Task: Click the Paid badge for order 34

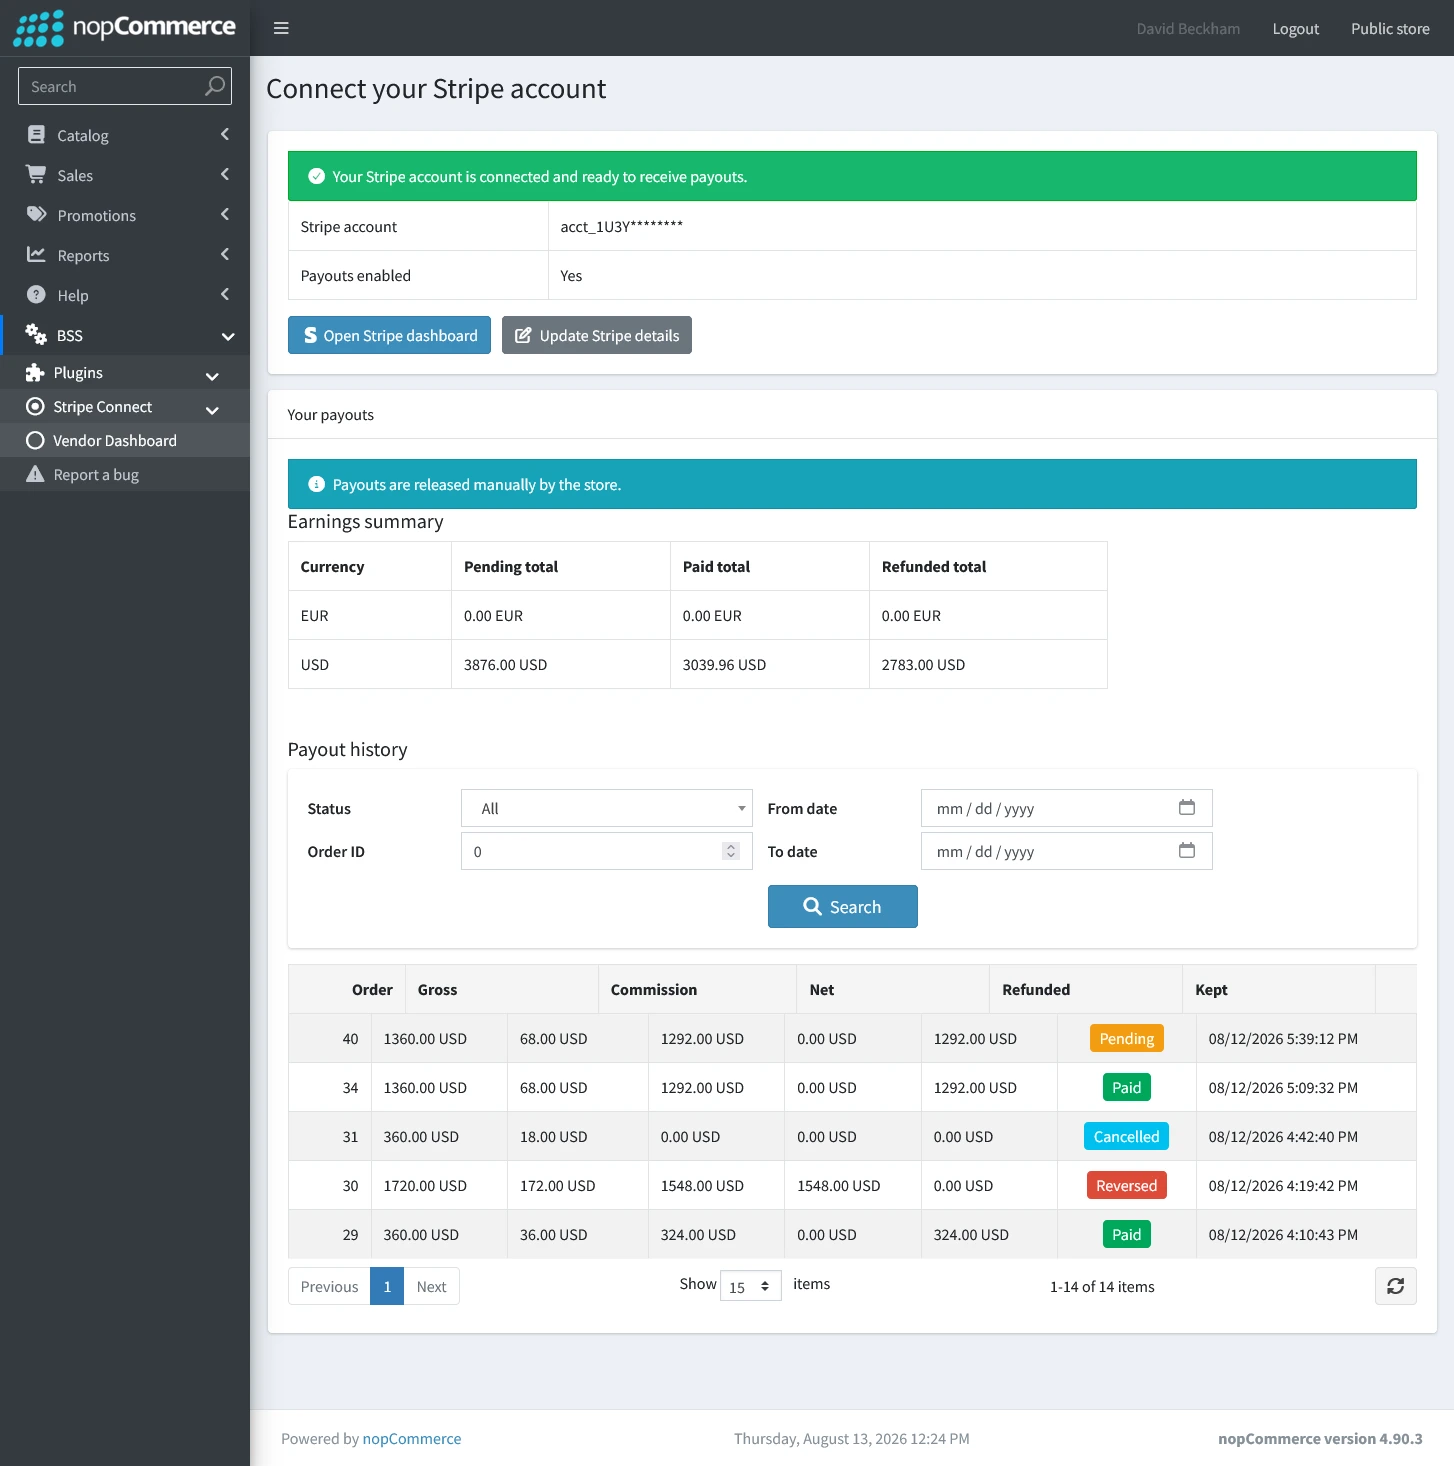Action: pos(1127,1088)
